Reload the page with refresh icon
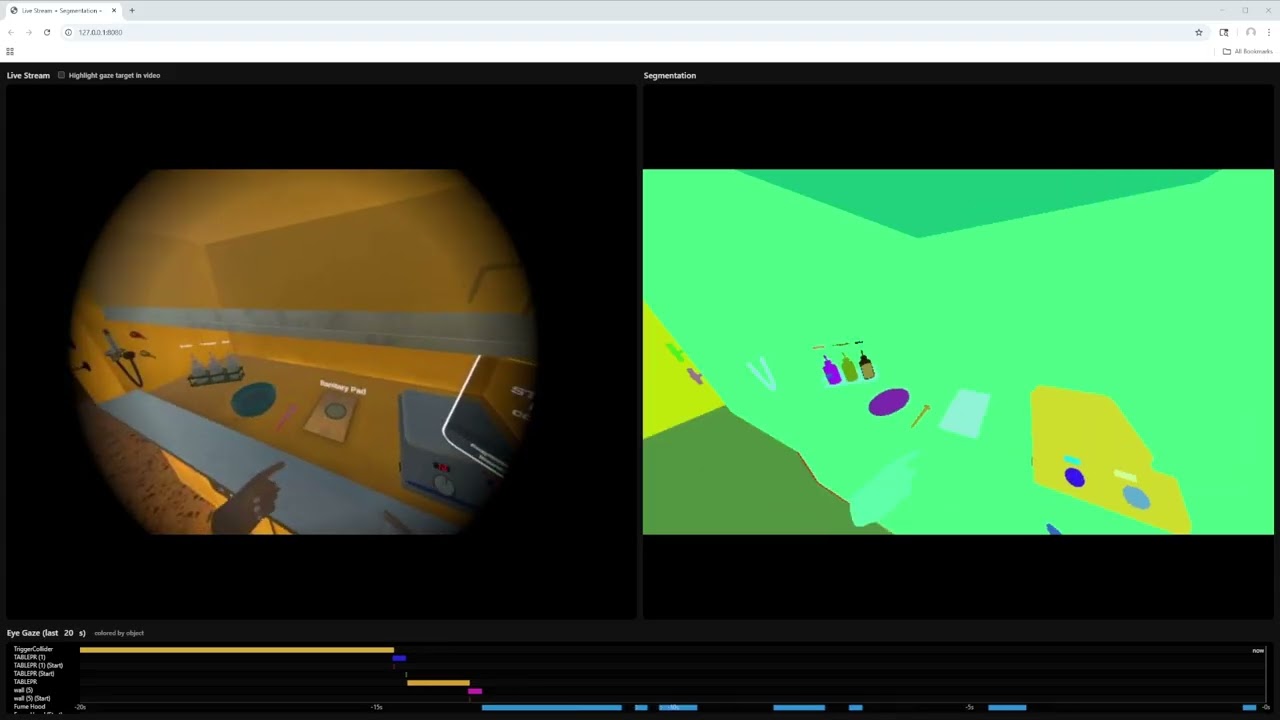This screenshot has height=720, width=1280. pos(46,32)
